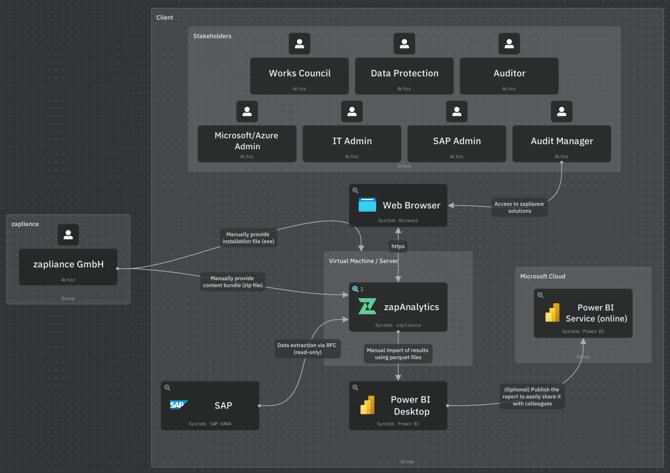This screenshot has height=473, width=670.
Task: Click the '(Optional) Publish the report' label
Action: [x=532, y=397]
